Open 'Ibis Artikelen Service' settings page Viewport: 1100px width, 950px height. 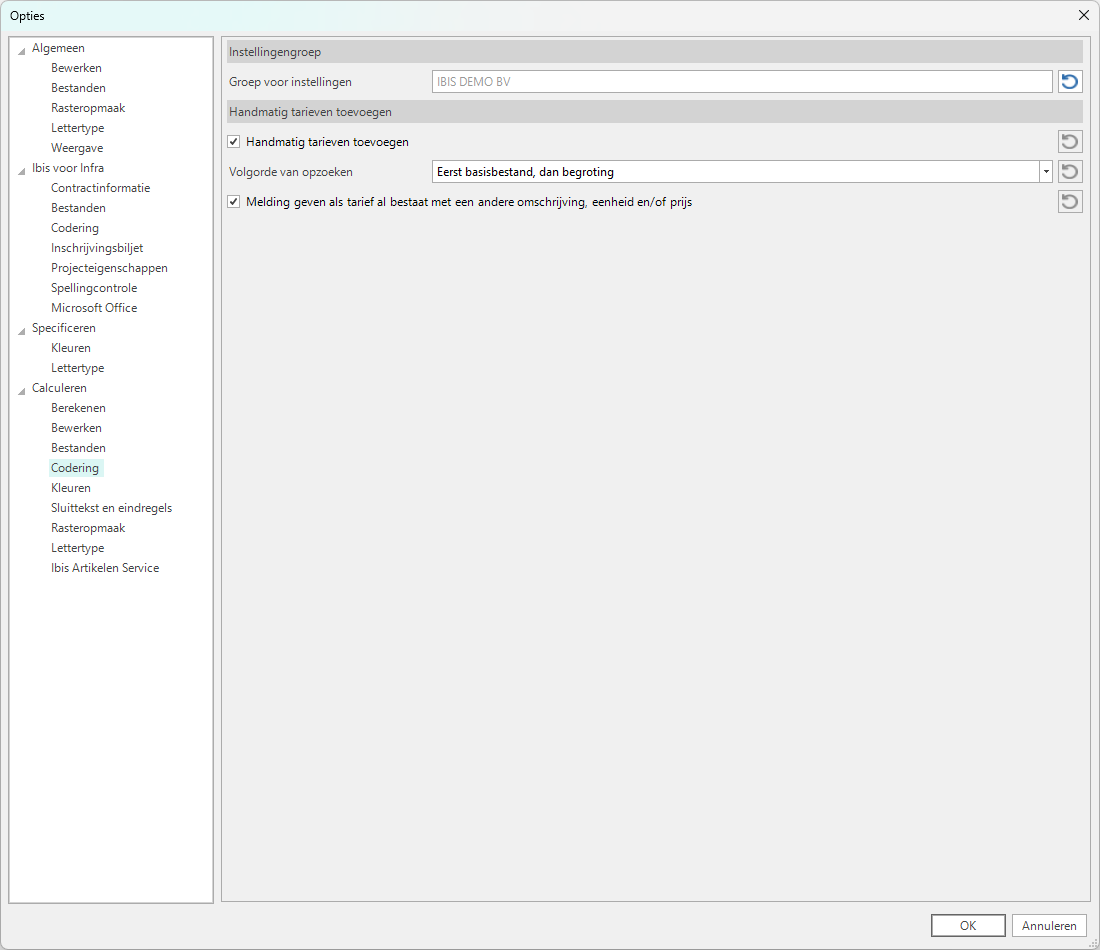(x=105, y=568)
